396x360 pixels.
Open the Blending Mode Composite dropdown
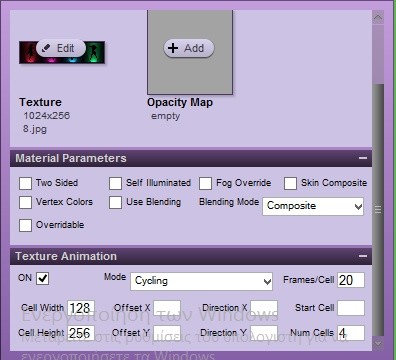[x=313, y=206]
